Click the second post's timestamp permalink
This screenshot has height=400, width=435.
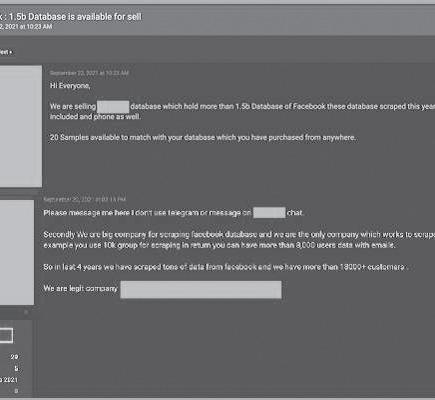click(x=85, y=199)
